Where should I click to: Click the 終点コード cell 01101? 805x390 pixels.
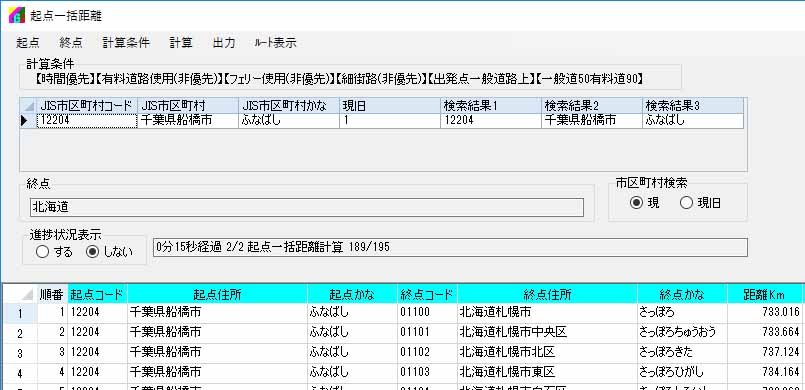(427, 333)
